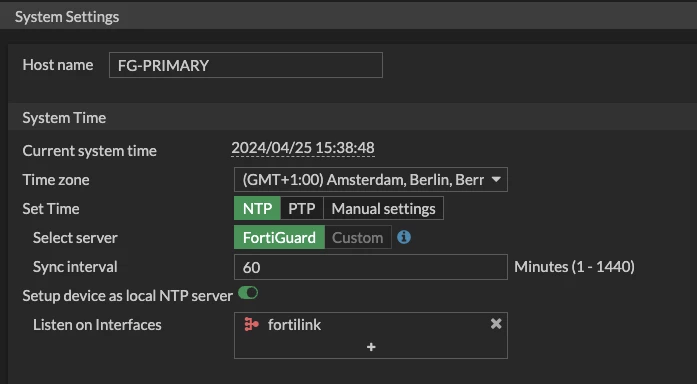Click the Select server label
The width and height of the screenshot is (697, 384).
coord(75,238)
